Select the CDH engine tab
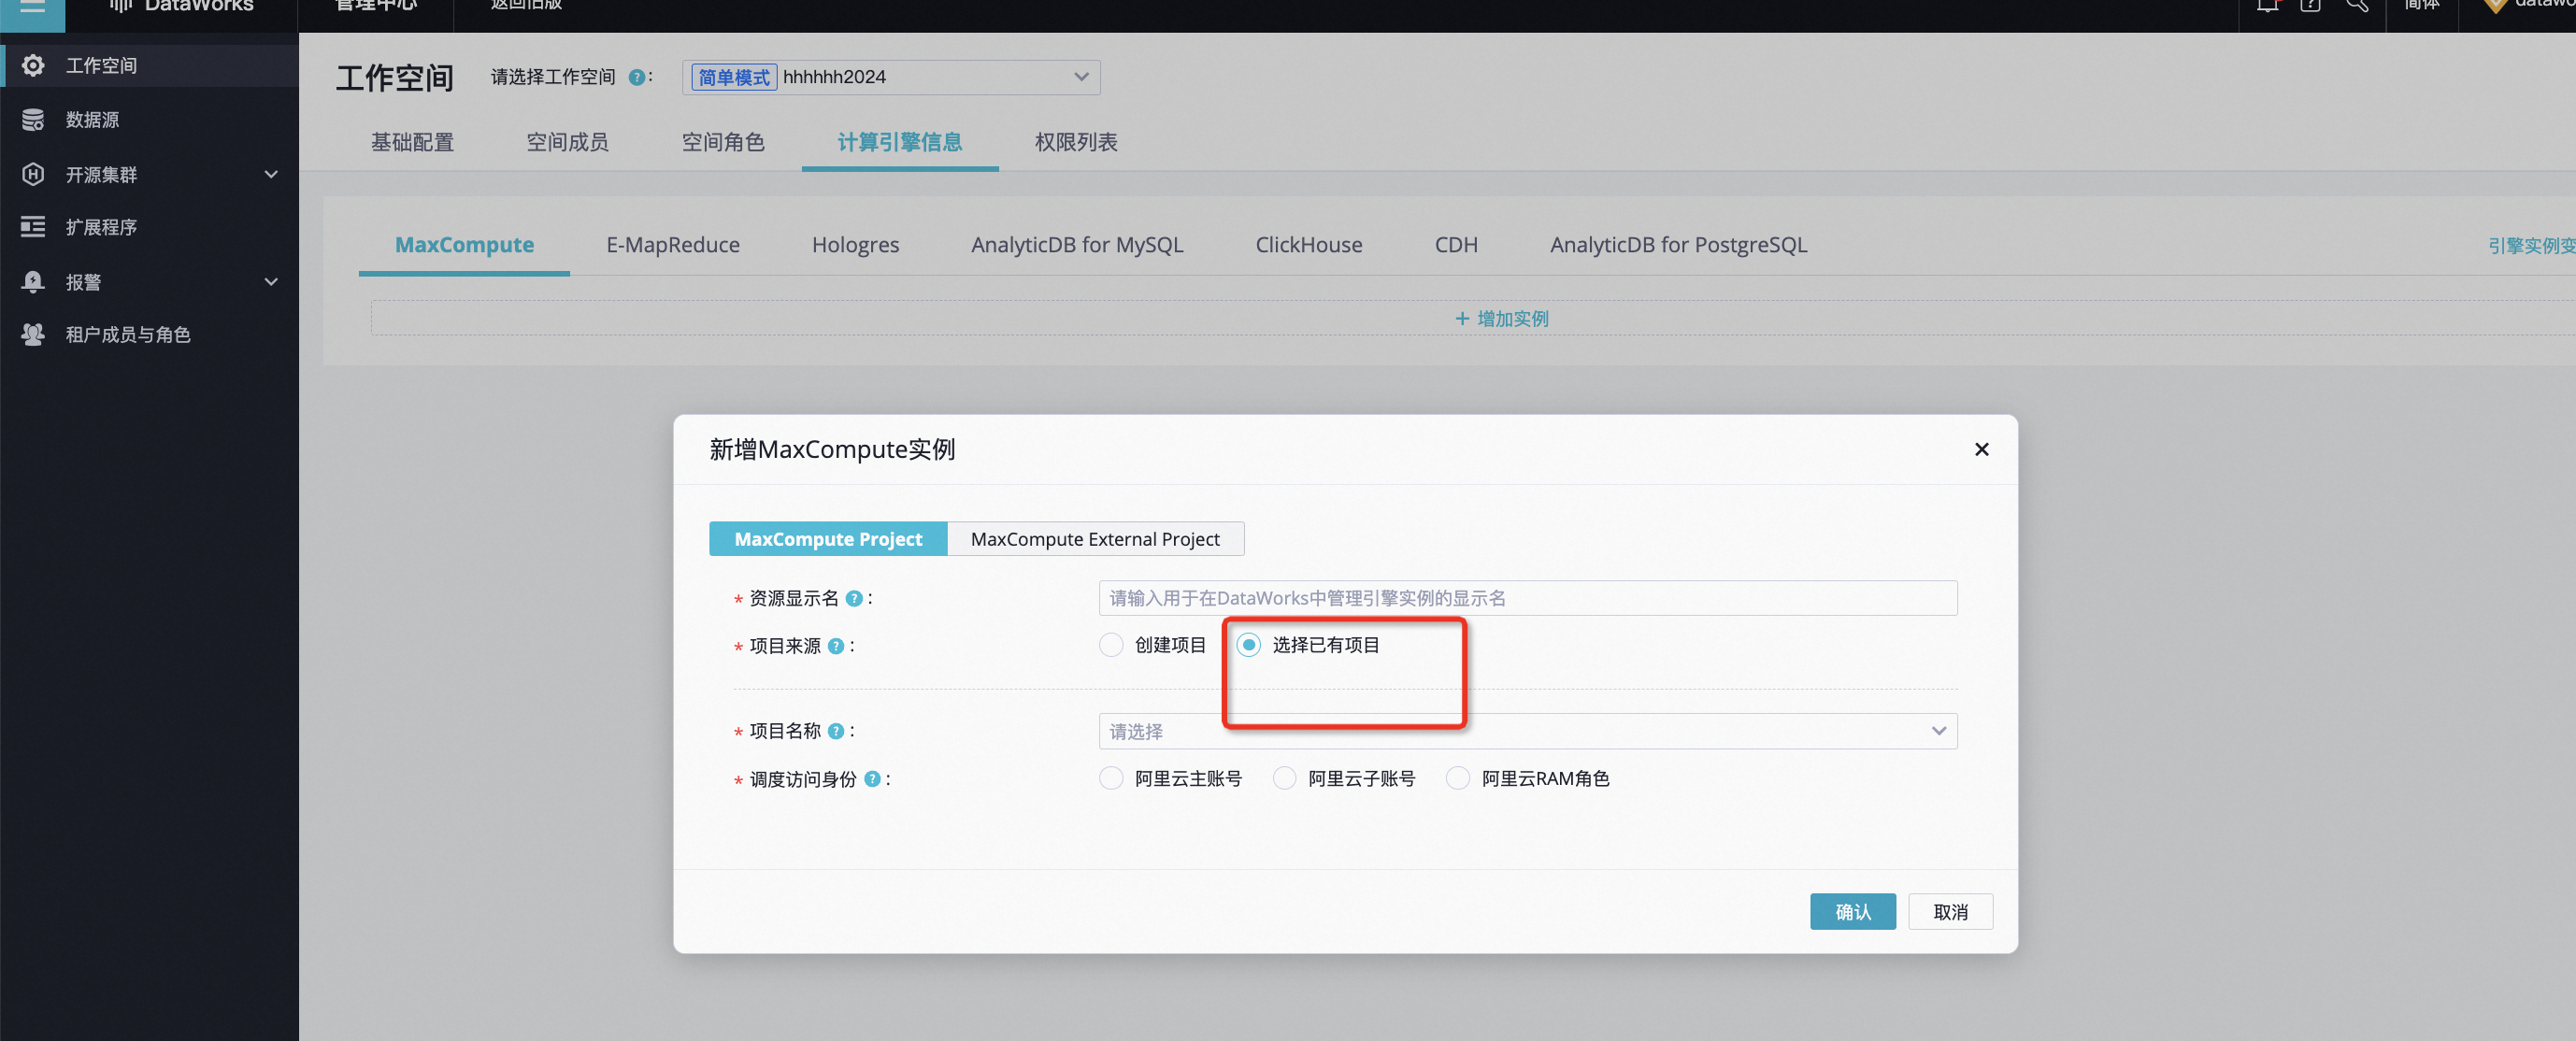The image size is (2576, 1041). pos(1455,245)
